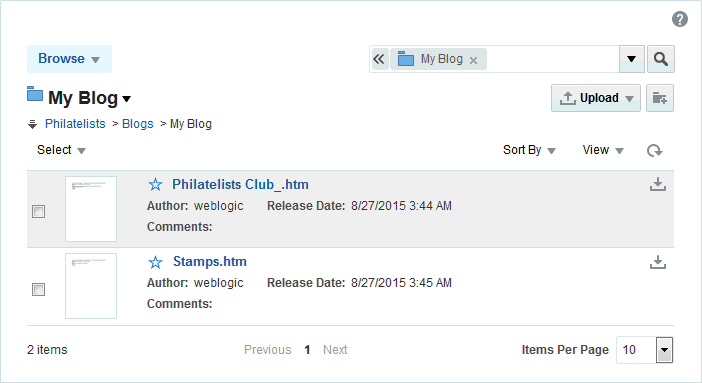Viewport: 702px width, 383px height.
Task: Expand the search options dropdown arrow
Action: (x=631, y=59)
